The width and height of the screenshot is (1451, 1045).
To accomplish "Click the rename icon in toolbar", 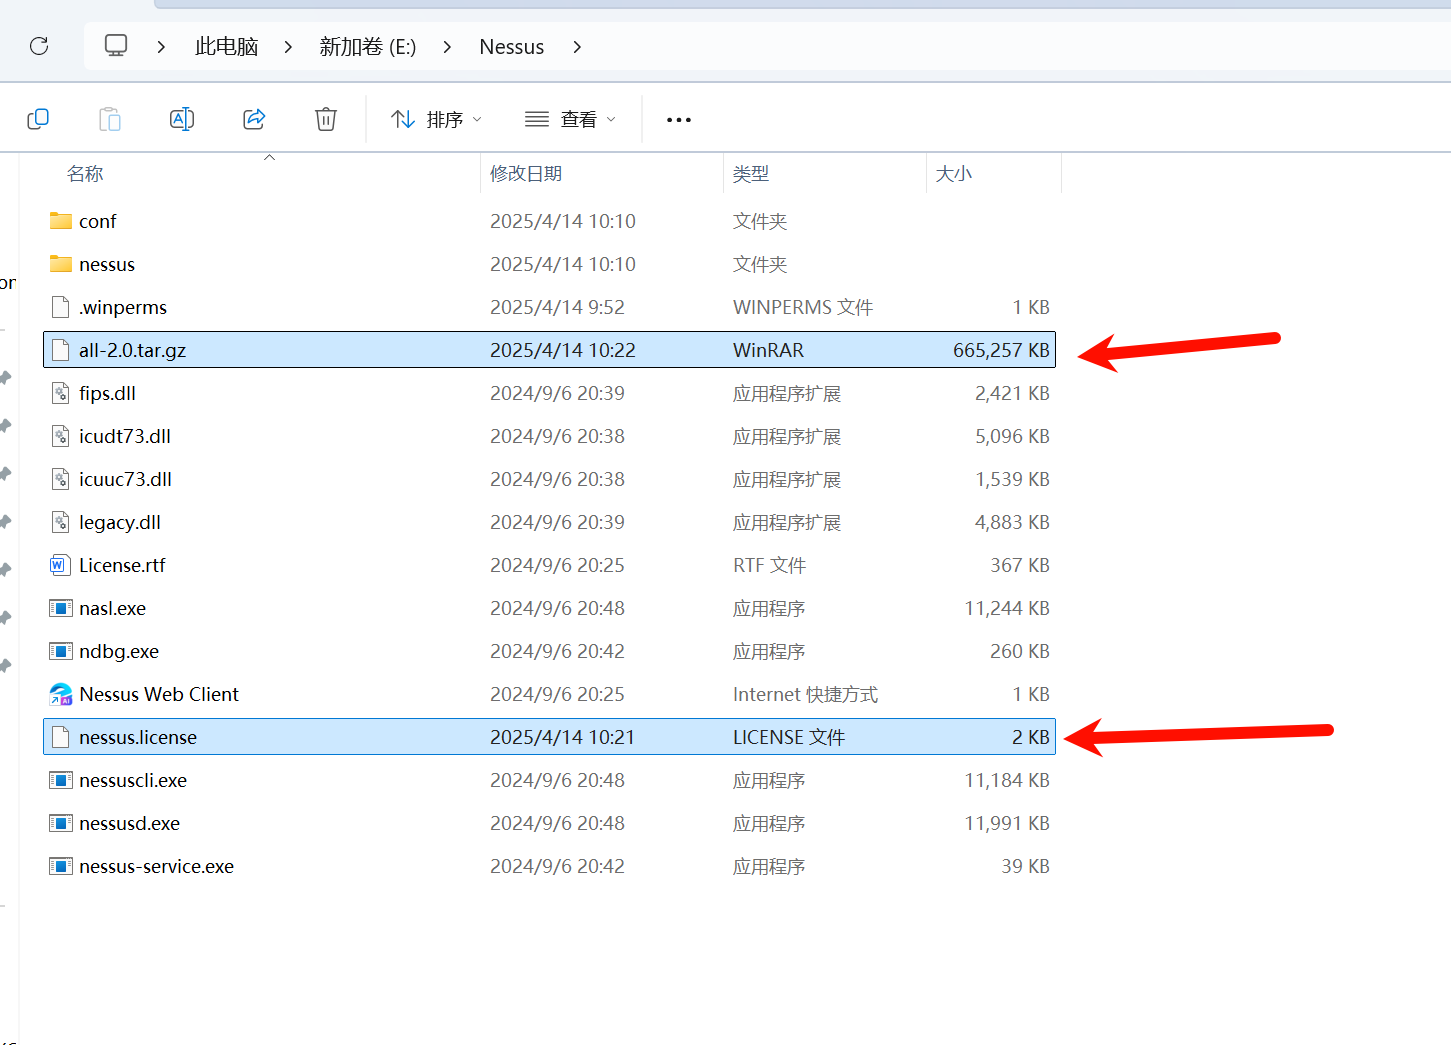I will pos(182,119).
